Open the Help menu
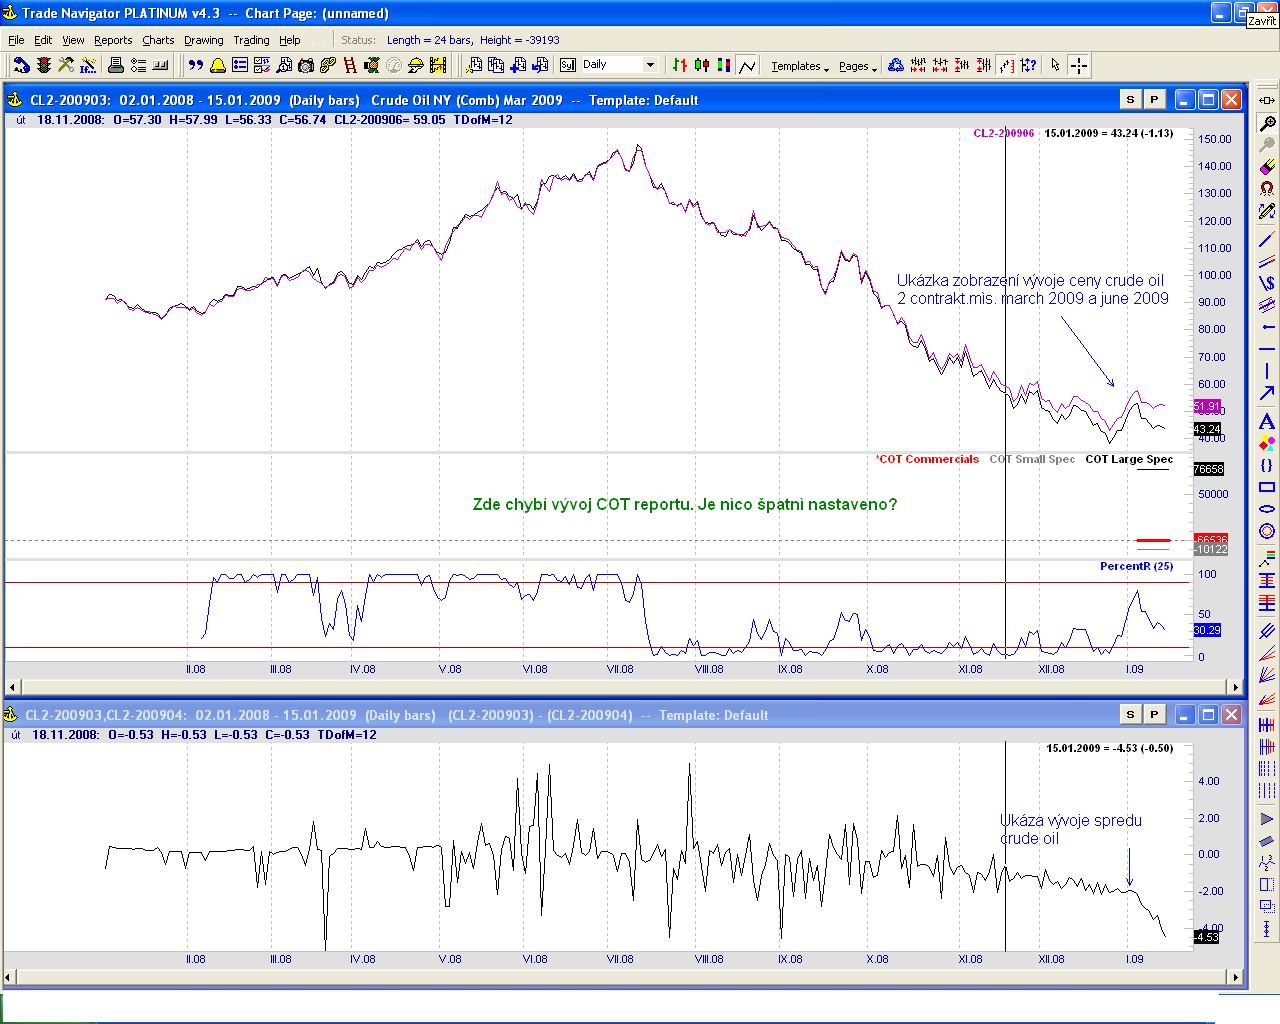This screenshot has height=1024, width=1280. (290, 40)
